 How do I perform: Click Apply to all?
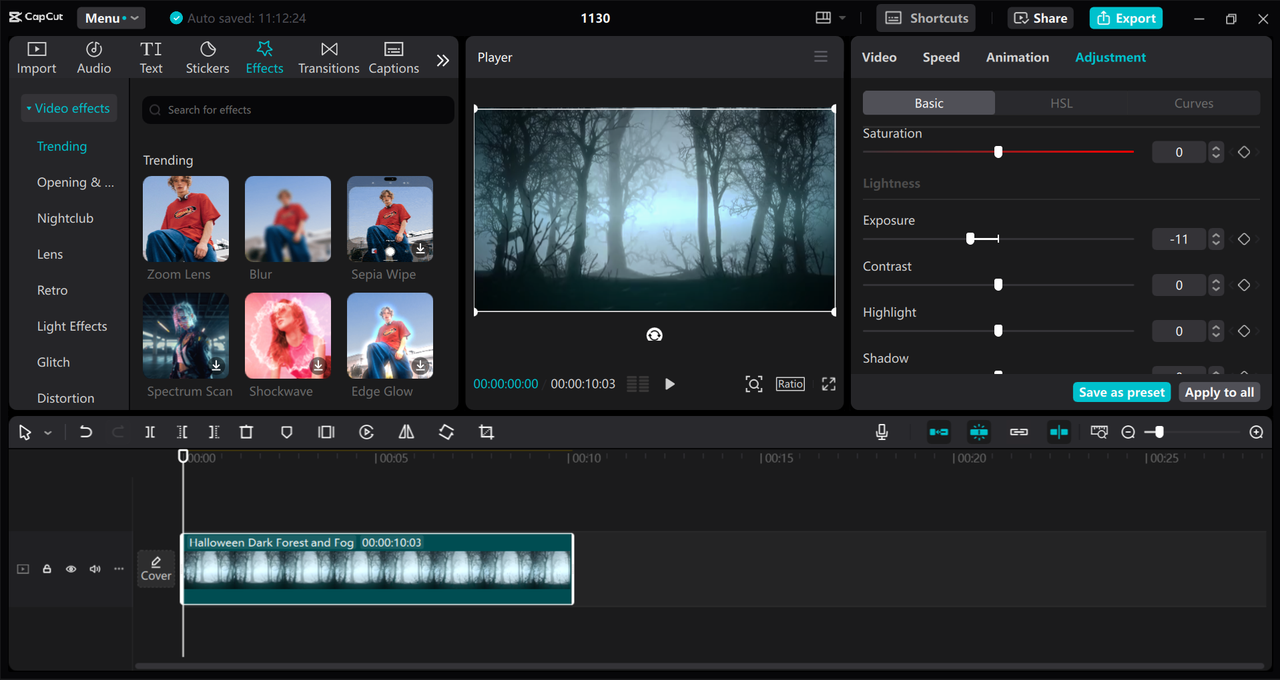1219,392
